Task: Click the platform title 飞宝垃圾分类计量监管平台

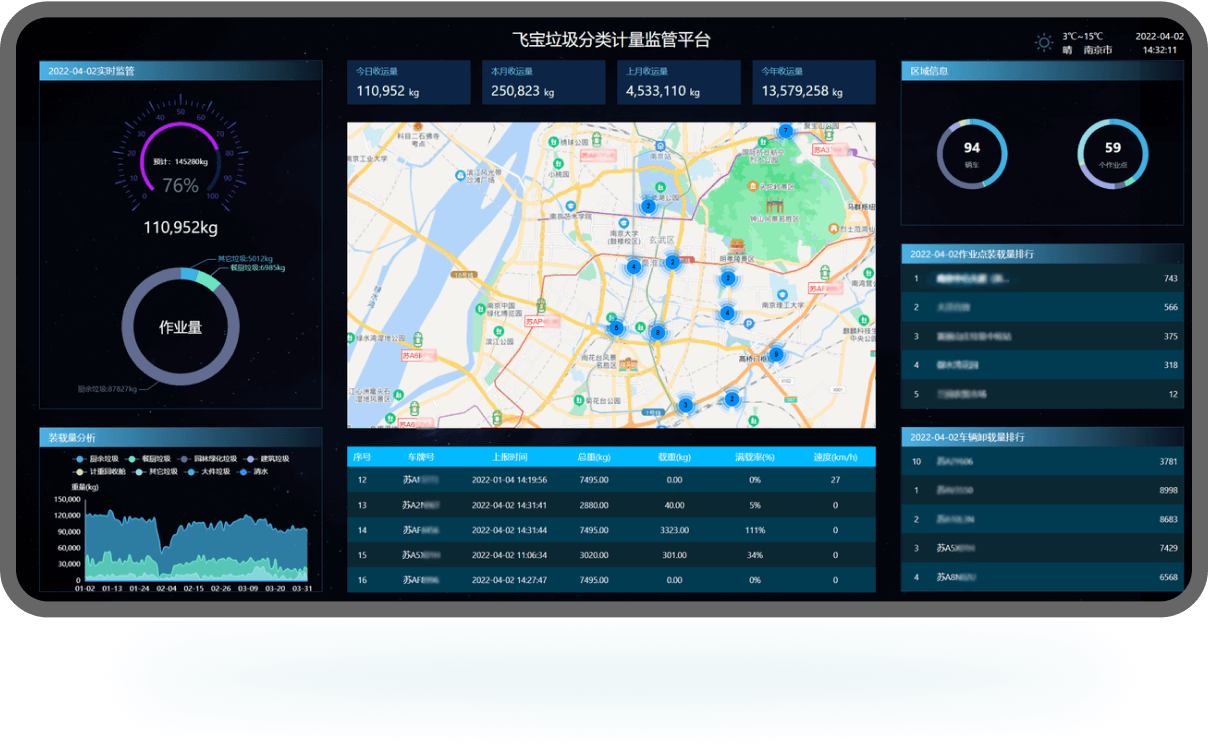Action: click(611, 40)
